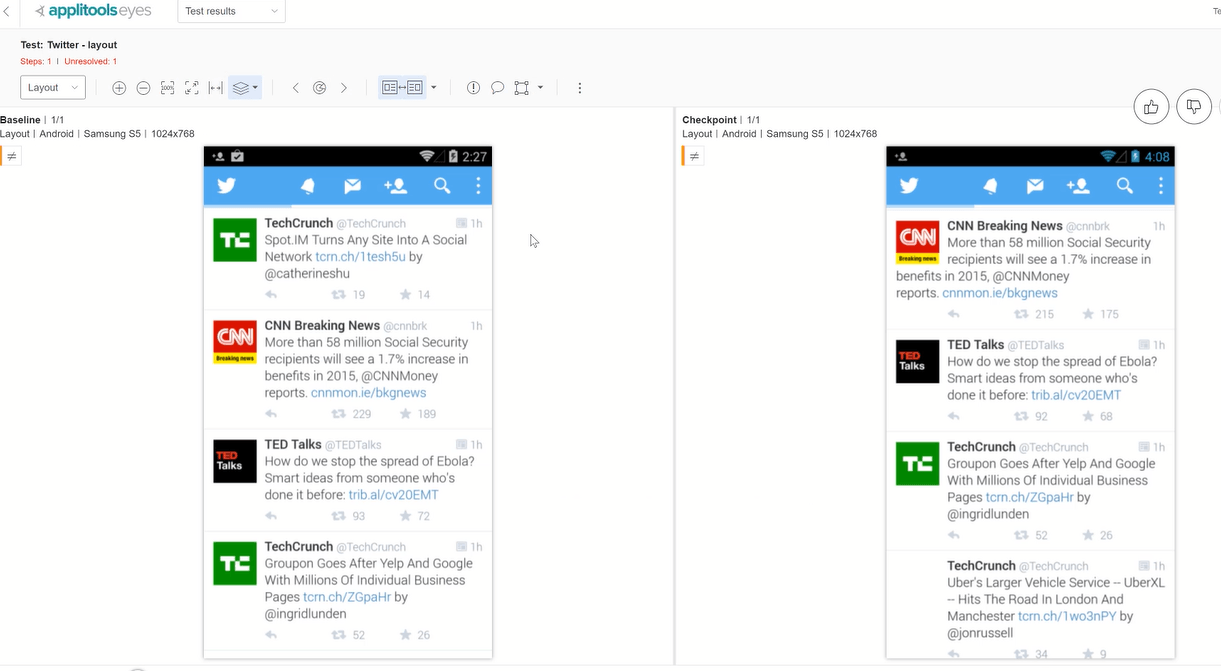Toggle baseline diff indicator button
This screenshot has height=671, width=1221.
pyautogui.click(x=11, y=156)
